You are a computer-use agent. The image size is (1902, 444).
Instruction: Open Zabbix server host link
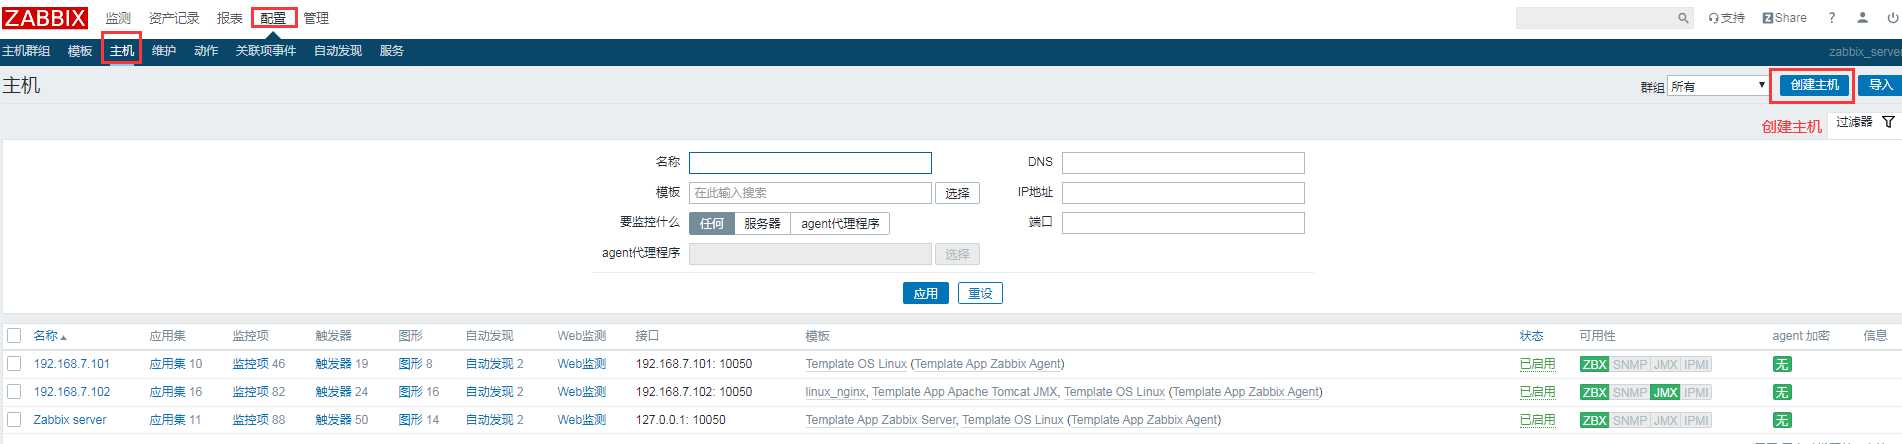click(70, 420)
